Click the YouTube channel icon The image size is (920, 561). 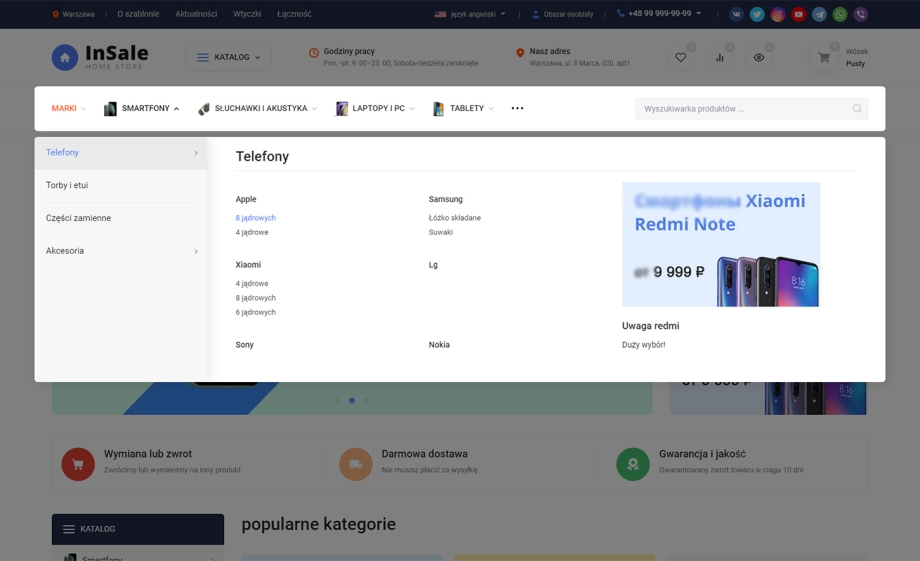(798, 14)
